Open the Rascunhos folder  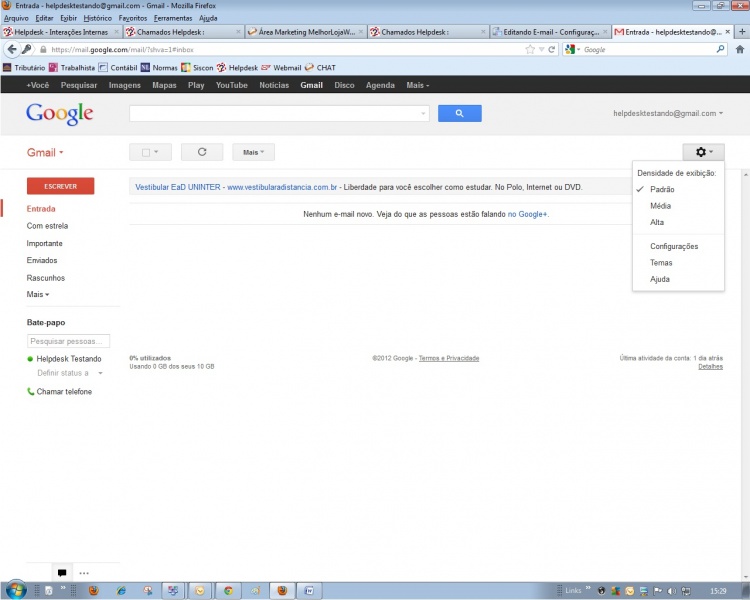point(46,278)
